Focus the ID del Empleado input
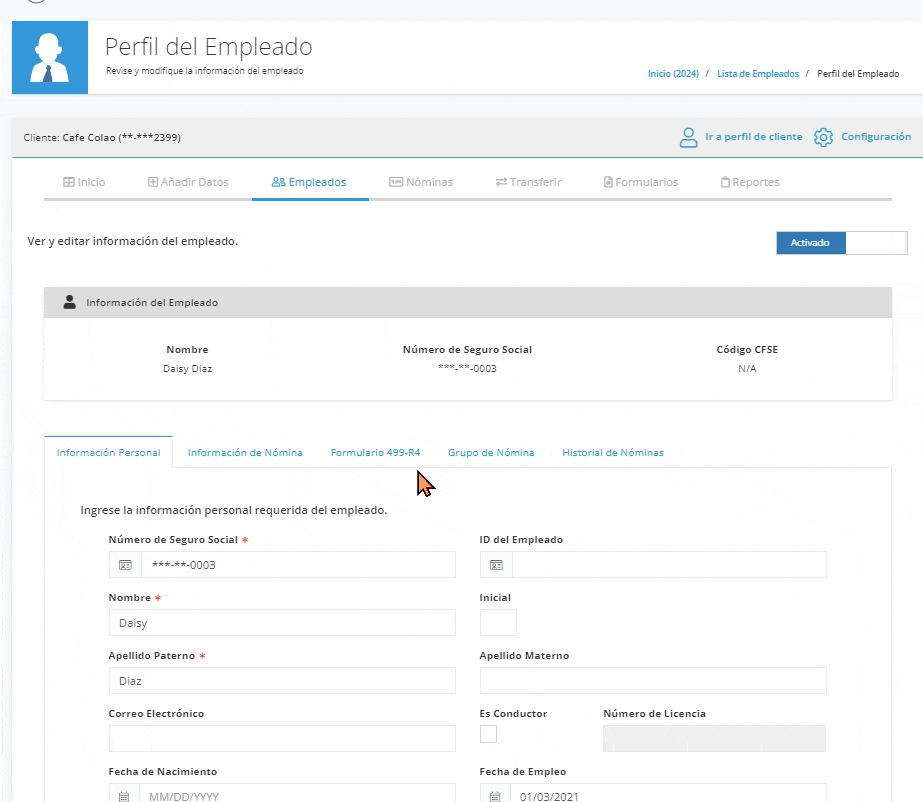Viewport: 923px width, 802px height. click(x=669, y=565)
